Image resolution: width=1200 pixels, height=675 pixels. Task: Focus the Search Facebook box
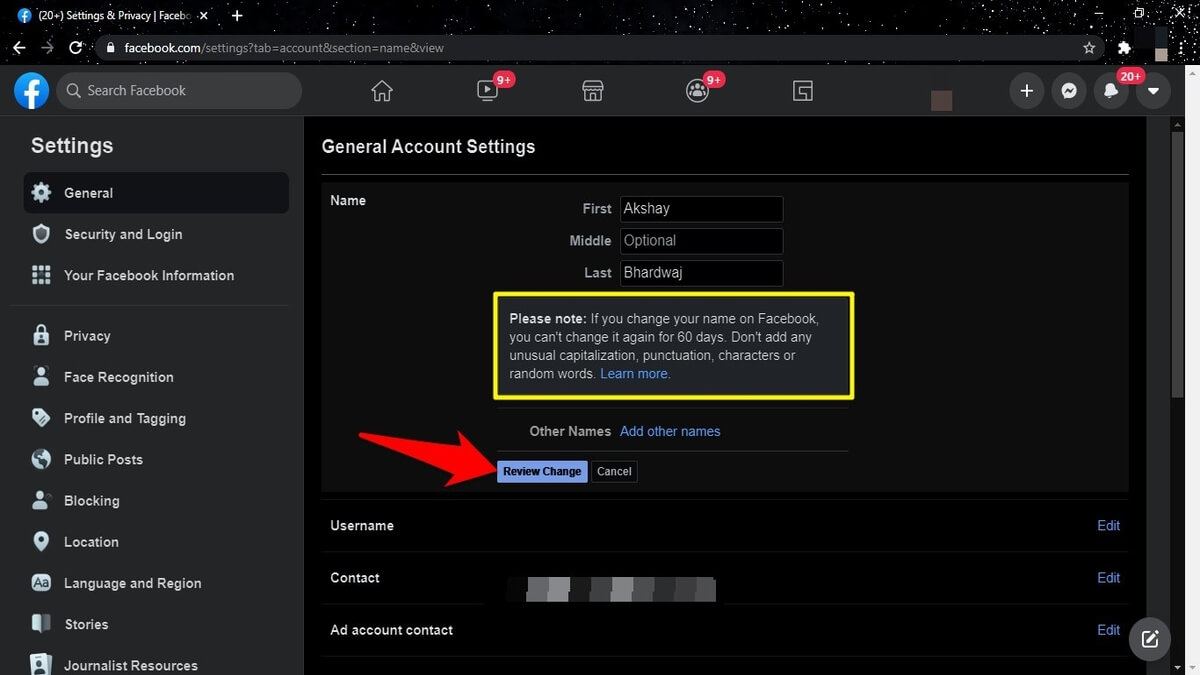[x=180, y=91]
